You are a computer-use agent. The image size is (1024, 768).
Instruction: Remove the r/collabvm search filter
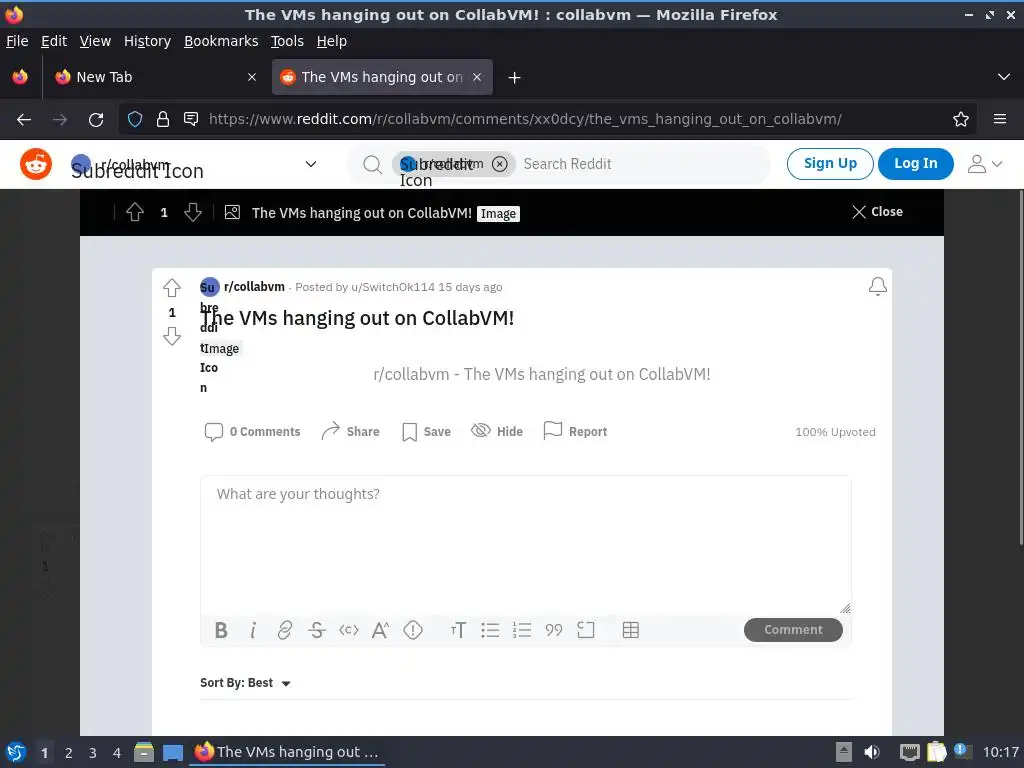[500, 164]
